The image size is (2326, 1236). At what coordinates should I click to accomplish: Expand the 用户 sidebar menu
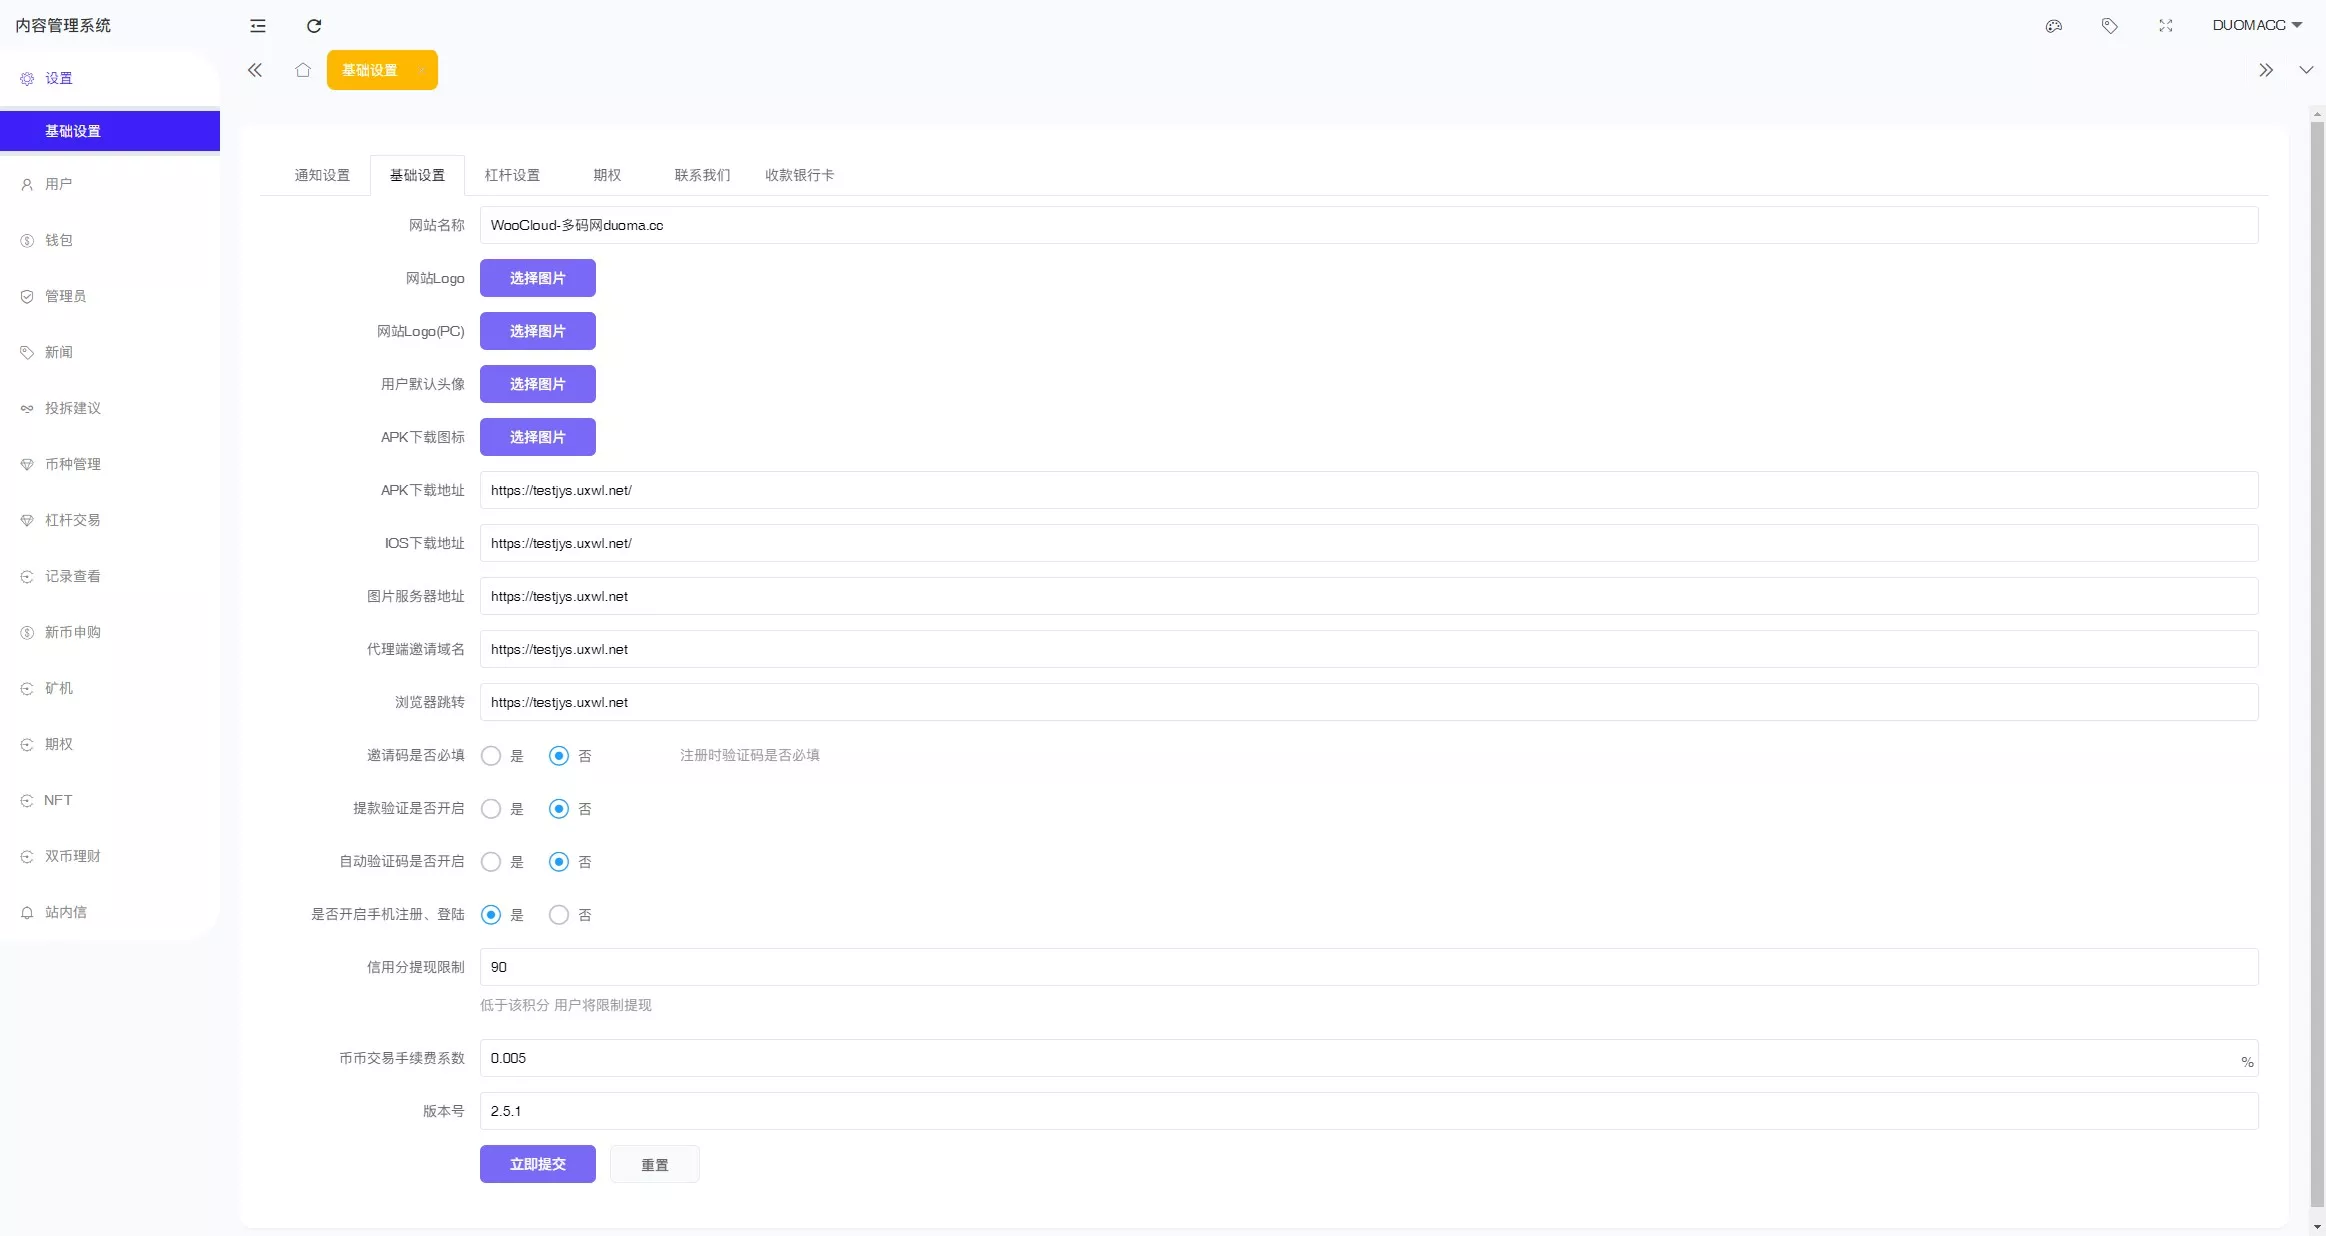(59, 184)
